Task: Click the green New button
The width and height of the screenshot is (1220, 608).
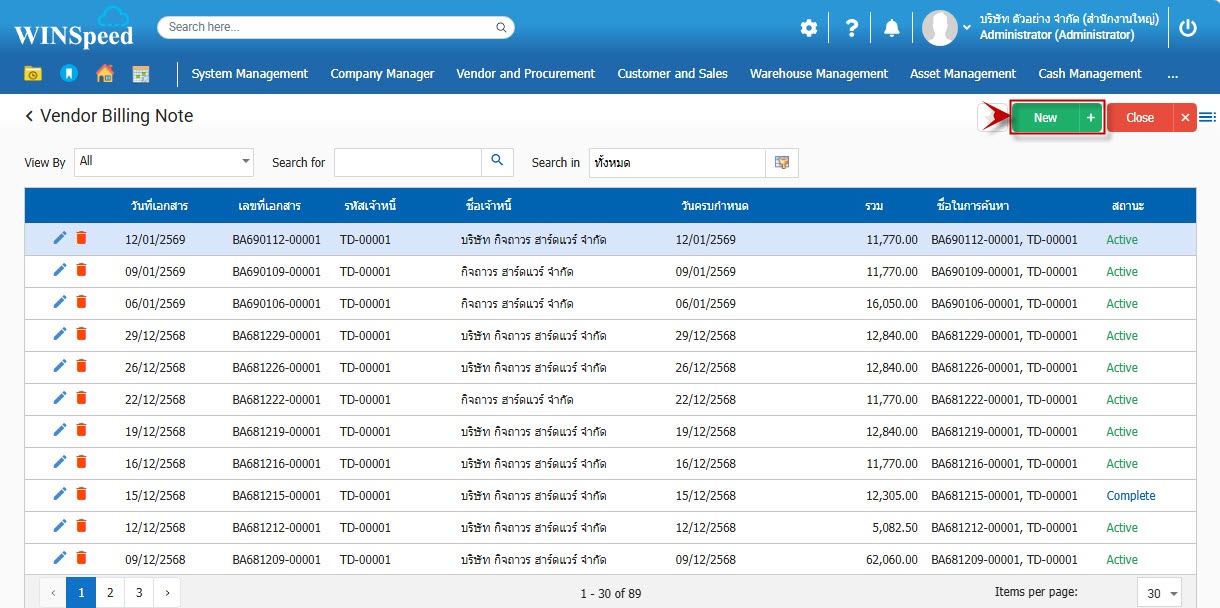Action: (x=1045, y=118)
